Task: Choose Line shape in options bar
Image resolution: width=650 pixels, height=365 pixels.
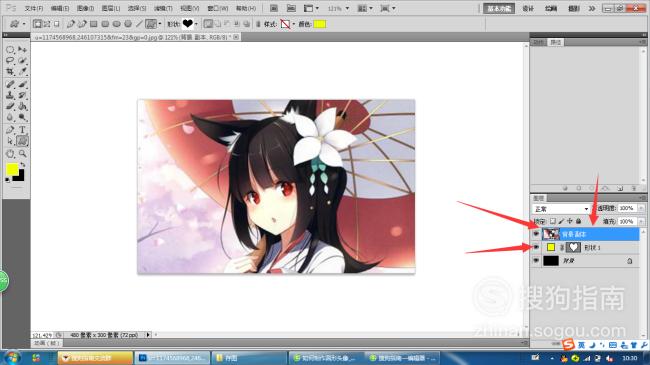Action: point(139,24)
